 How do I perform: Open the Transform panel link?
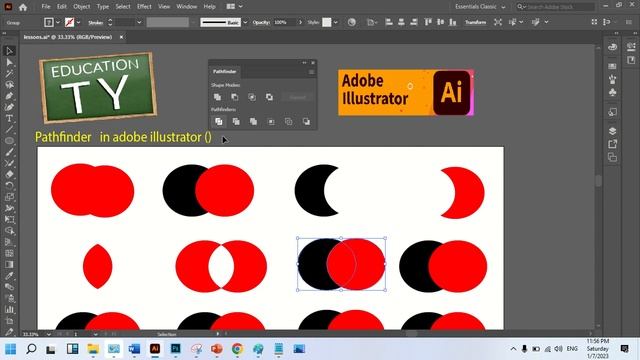click(x=476, y=22)
